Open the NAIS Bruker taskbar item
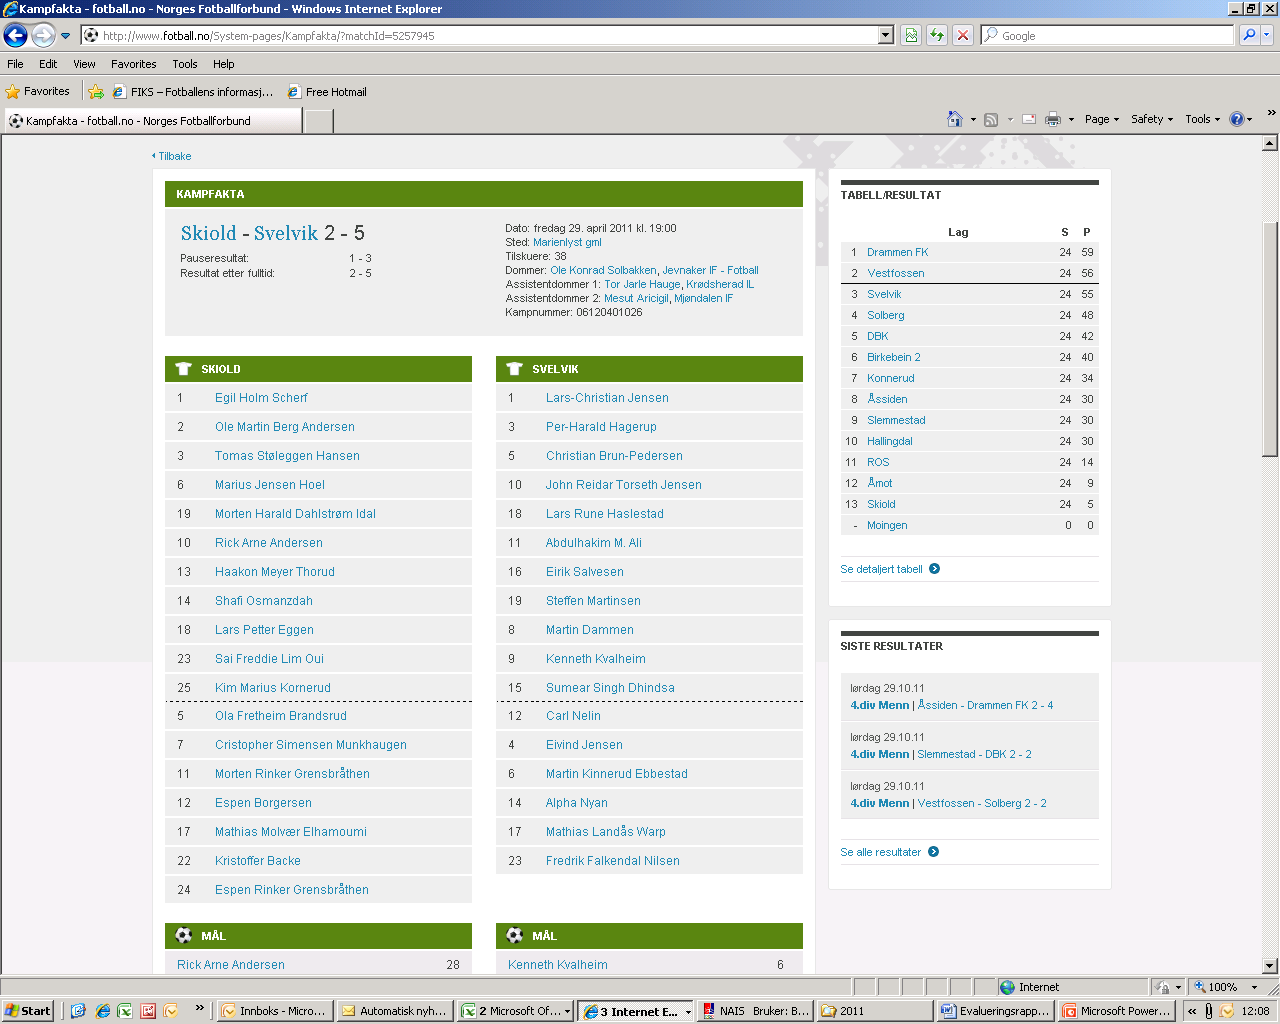Image resolution: width=1280 pixels, height=1024 pixels. pyautogui.click(x=753, y=1011)
